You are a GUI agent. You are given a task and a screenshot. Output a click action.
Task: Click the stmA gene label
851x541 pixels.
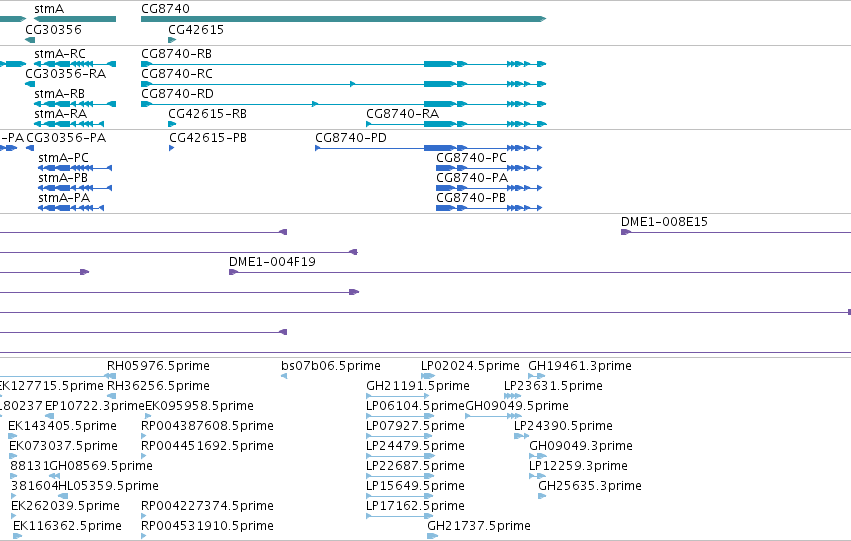[49, 9]
